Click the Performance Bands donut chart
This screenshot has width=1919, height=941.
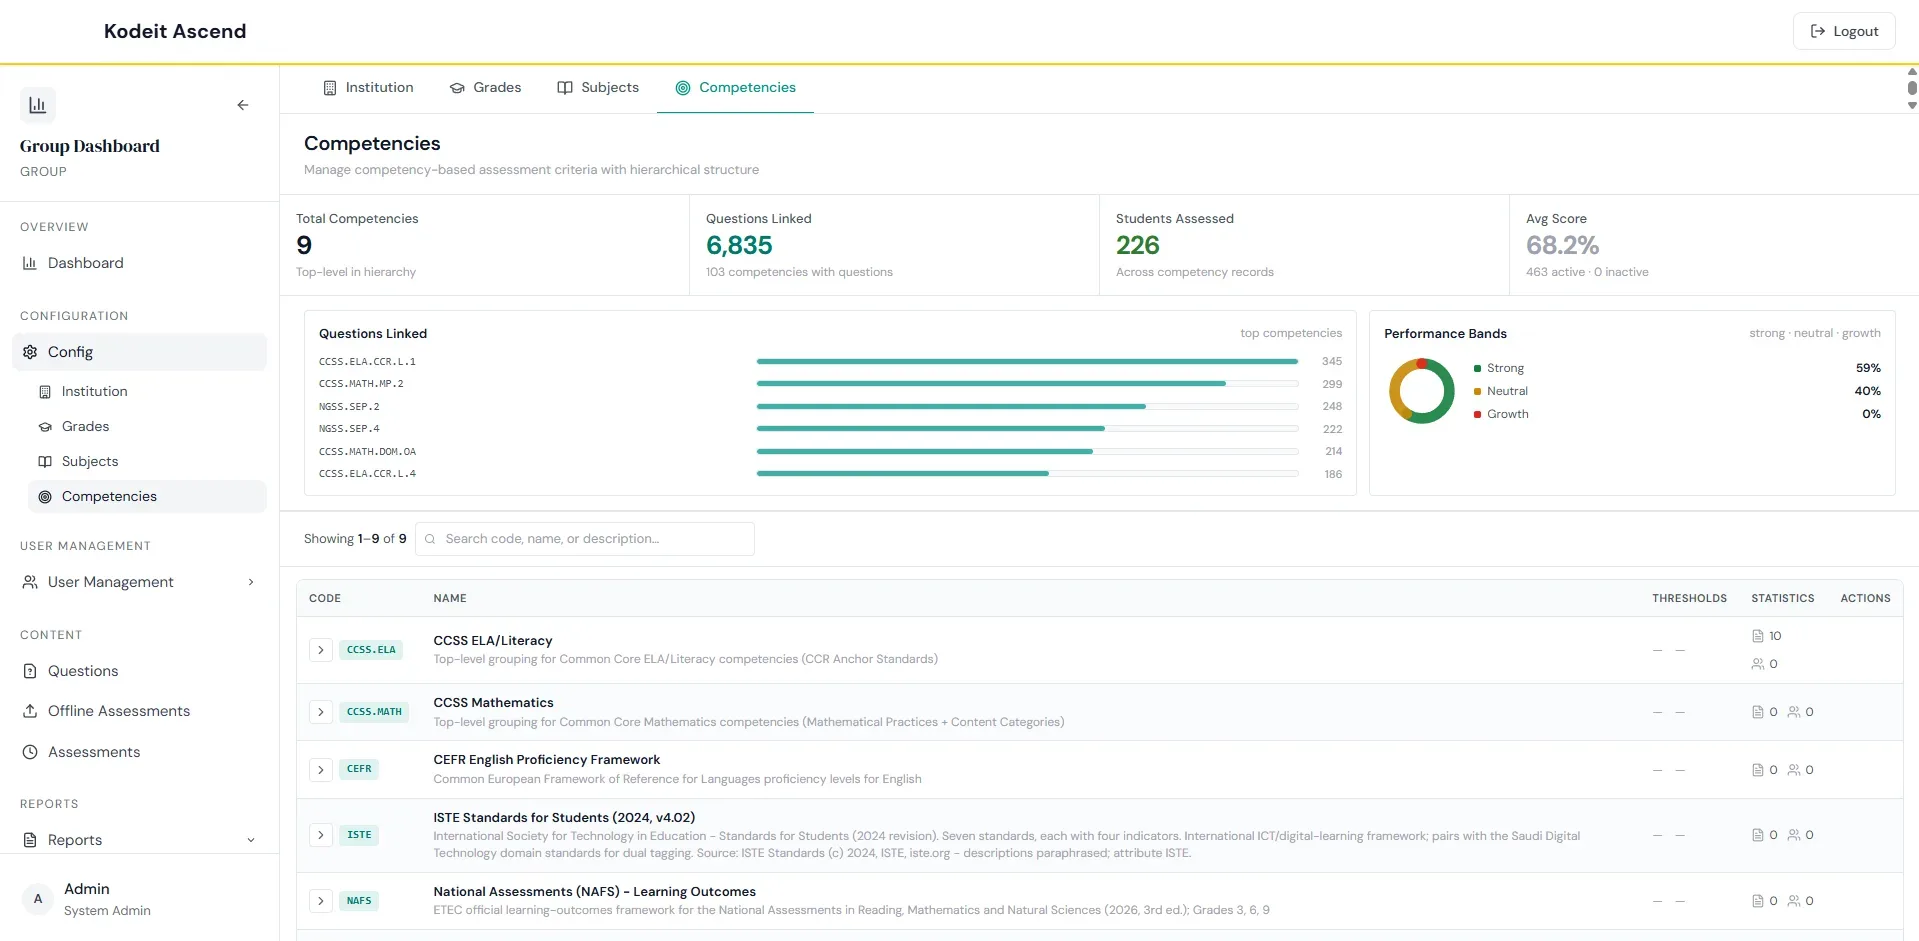[1421, 391]
